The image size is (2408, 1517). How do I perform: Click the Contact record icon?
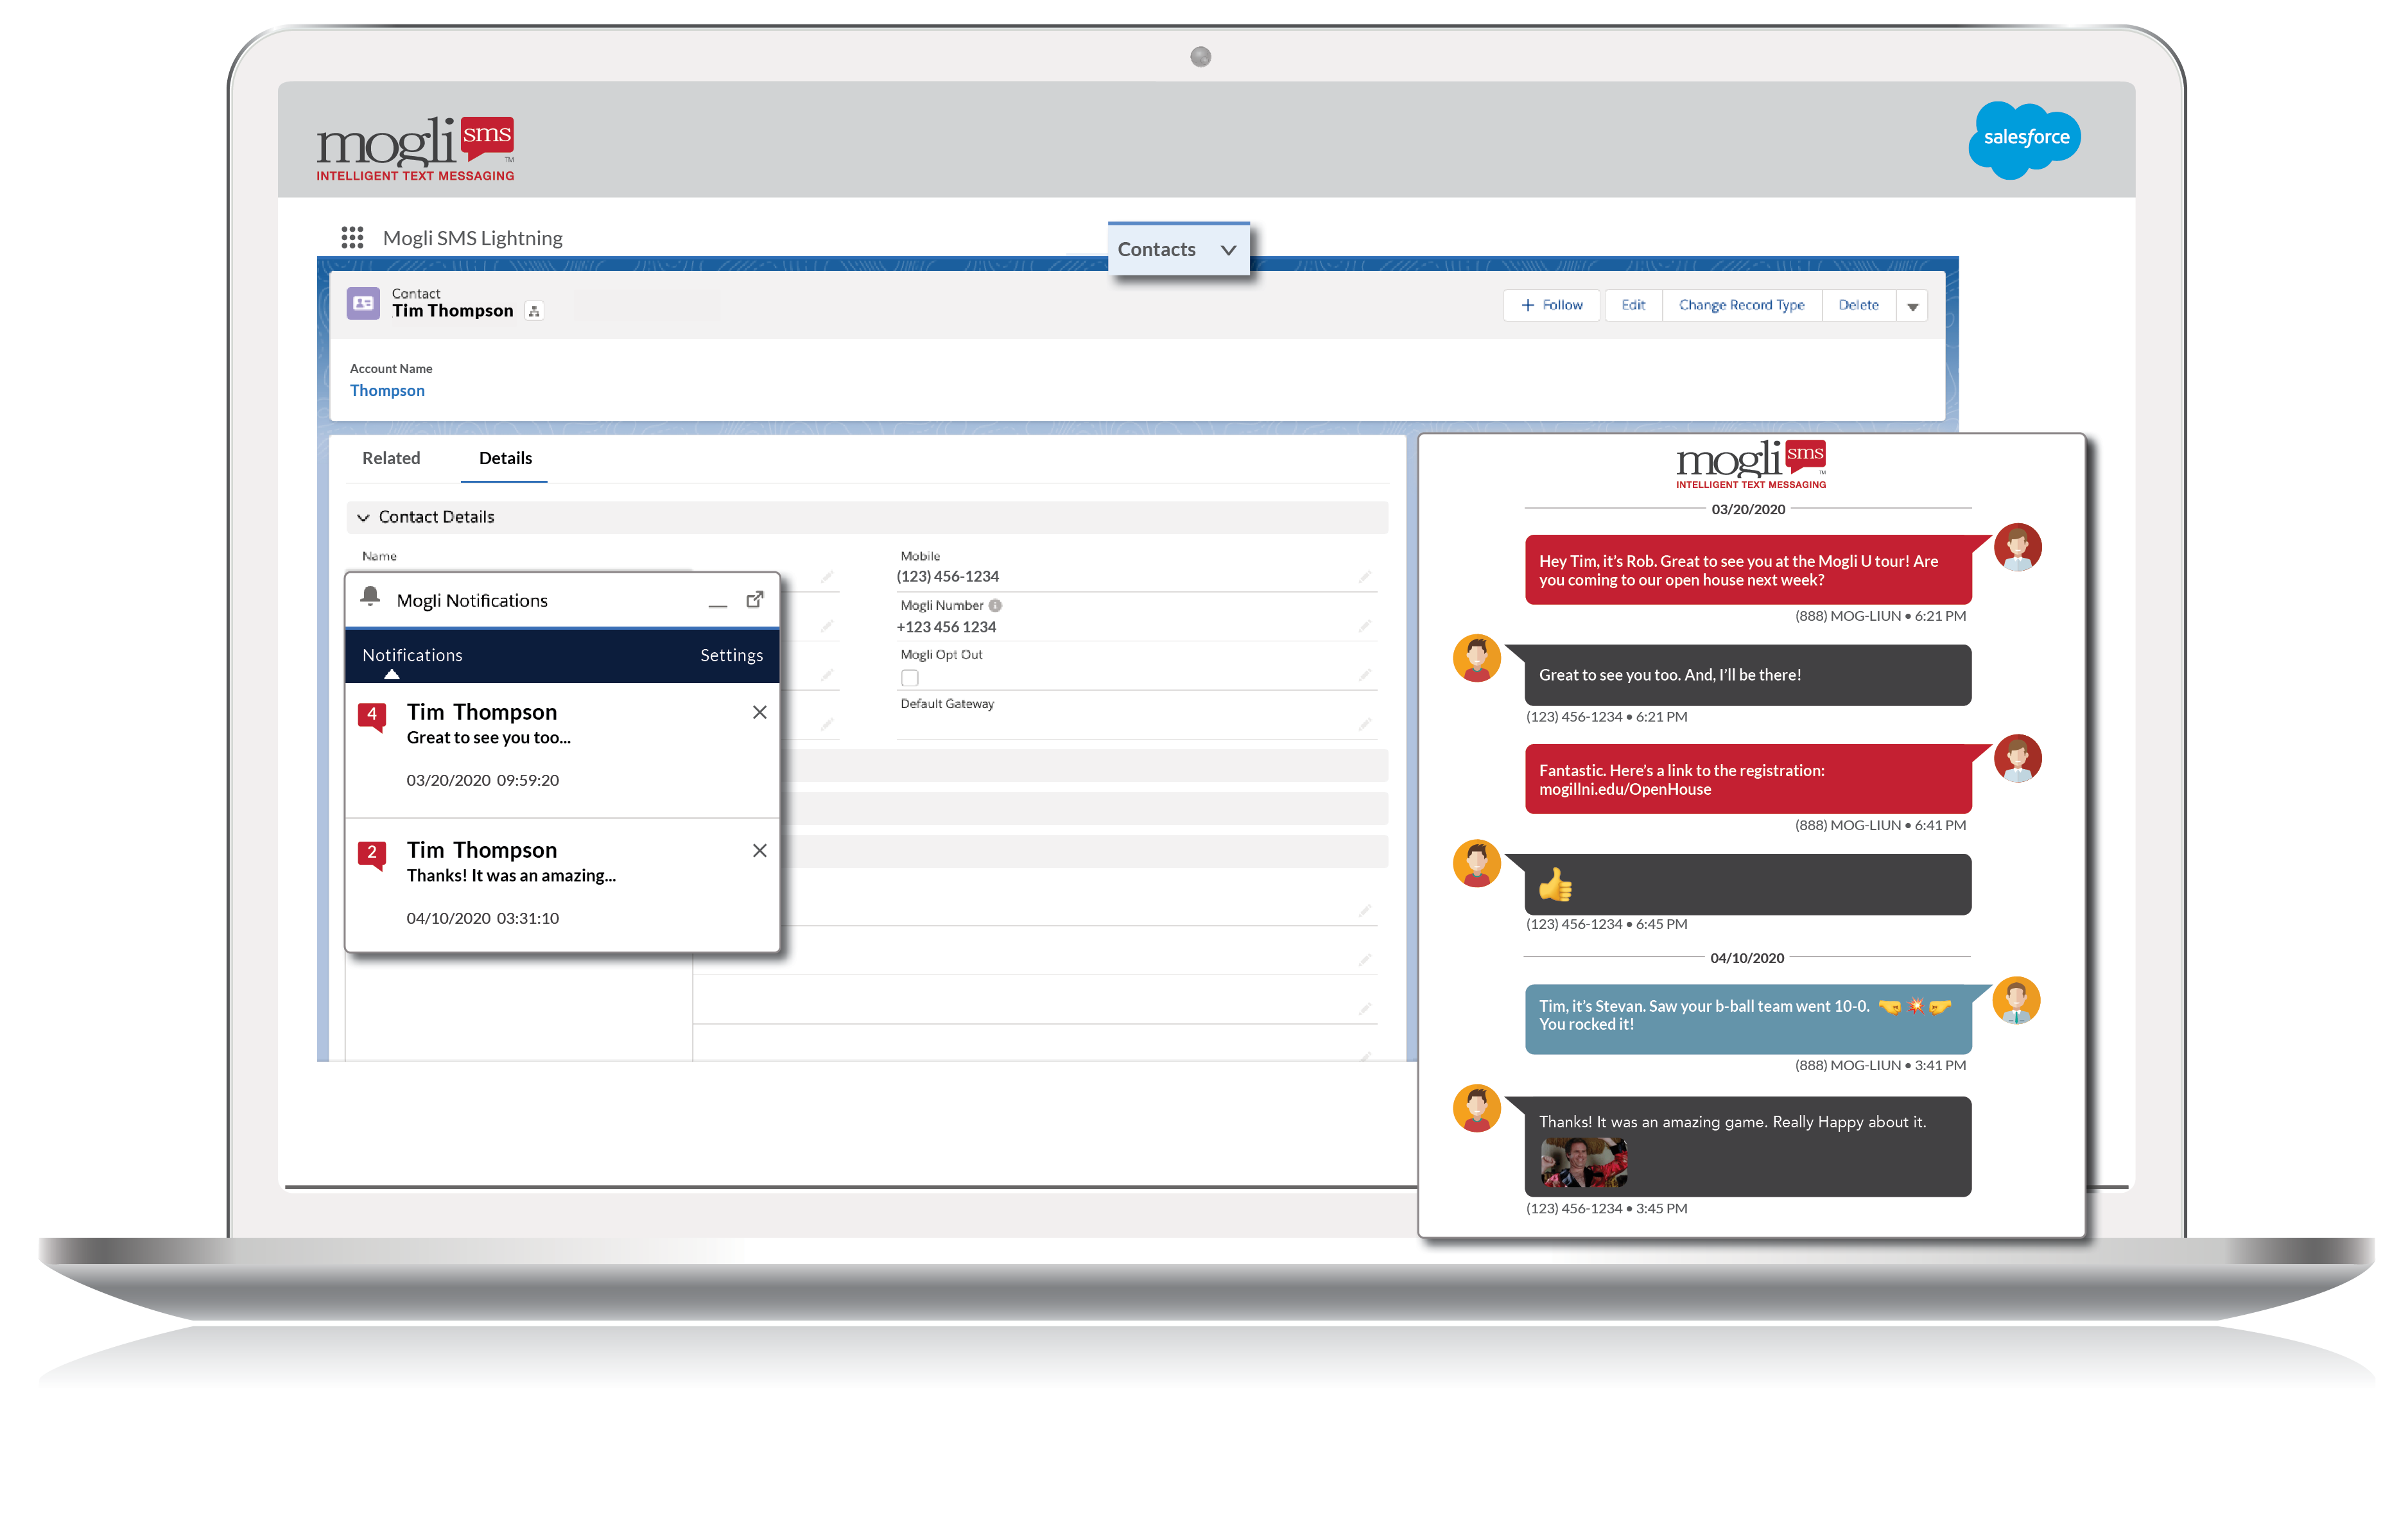tap(363, 303)
